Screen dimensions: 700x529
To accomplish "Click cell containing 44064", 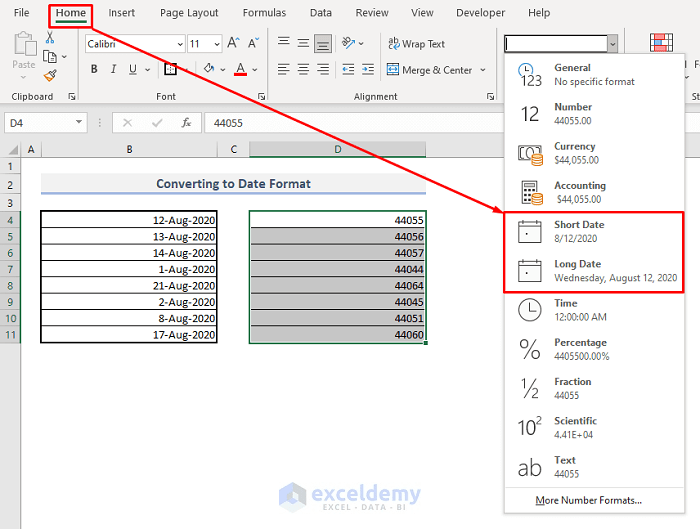I will coord(338,285).
